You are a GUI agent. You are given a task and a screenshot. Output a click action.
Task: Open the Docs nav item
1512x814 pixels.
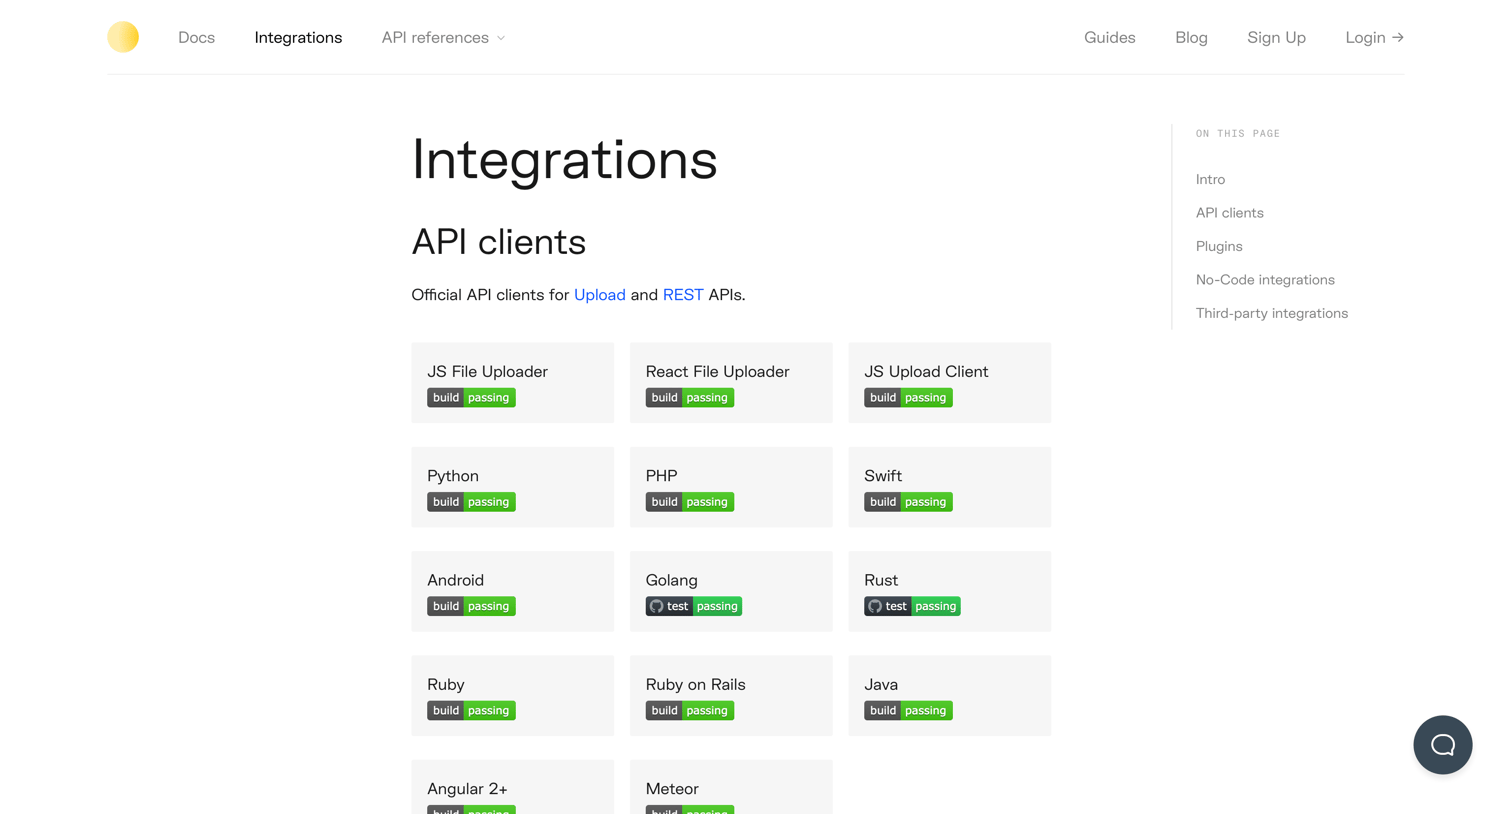click(196, 38)
